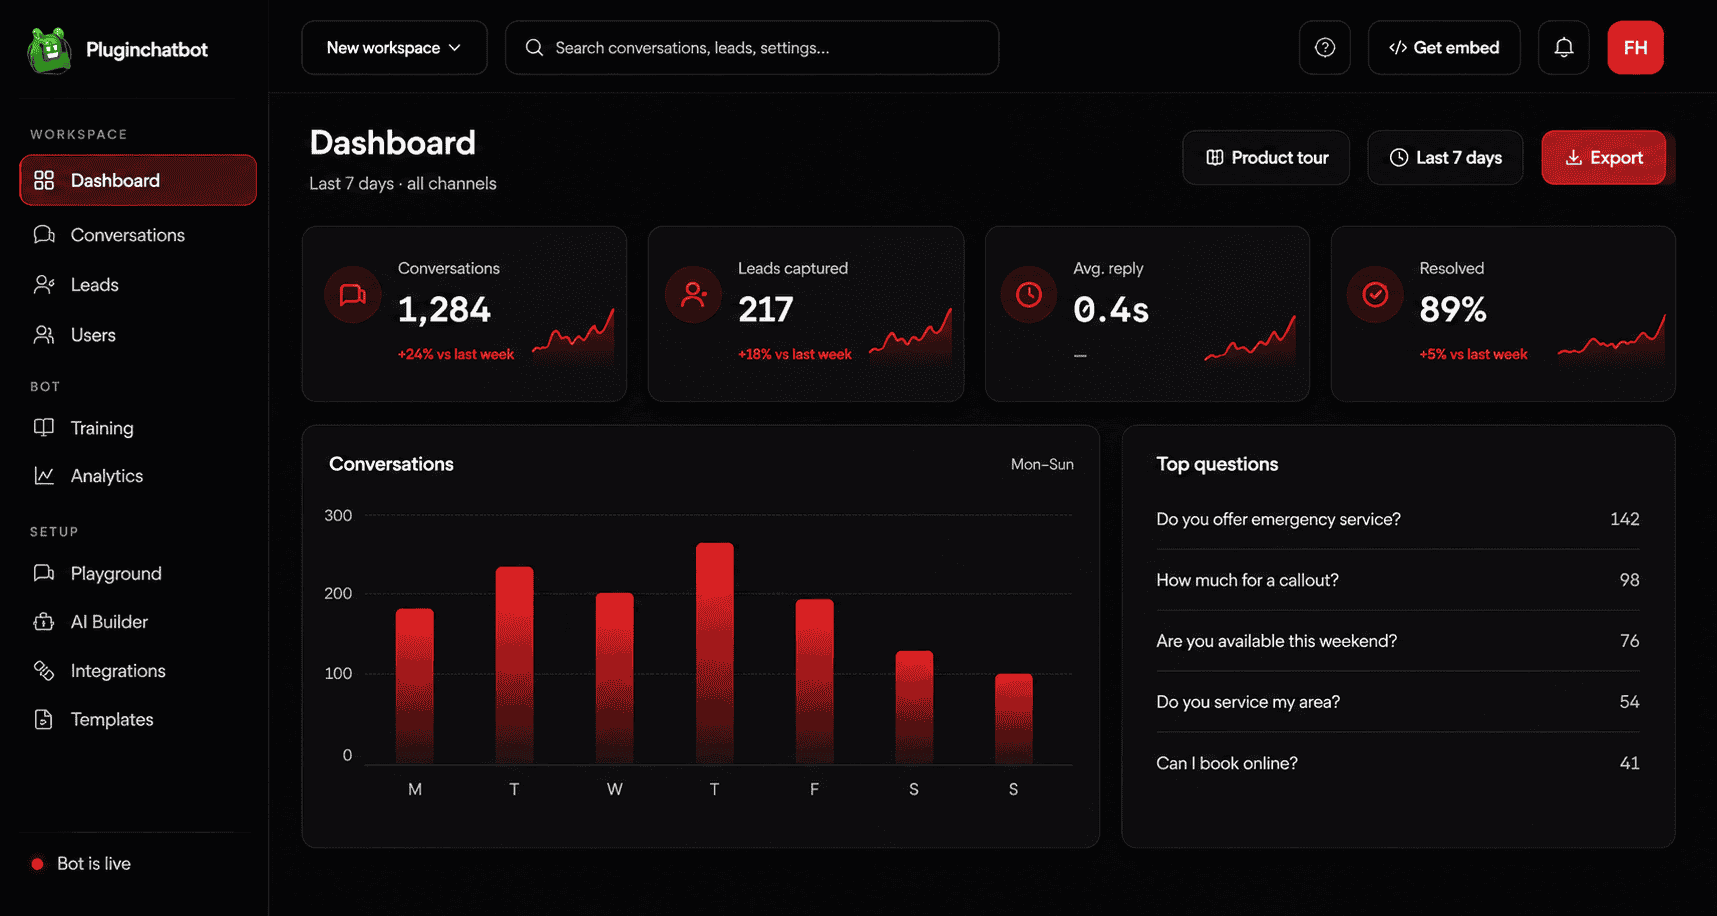The image size is (1717, 916).
Task: Click the Conversations card chat bubble icon
Action: click(353, 295)
